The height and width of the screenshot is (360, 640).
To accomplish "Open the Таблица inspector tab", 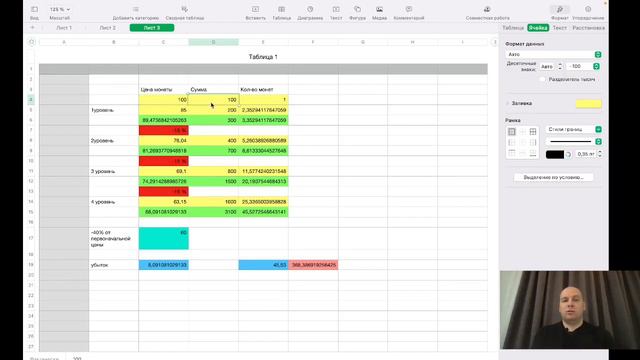I will click(x=513, y=28).
